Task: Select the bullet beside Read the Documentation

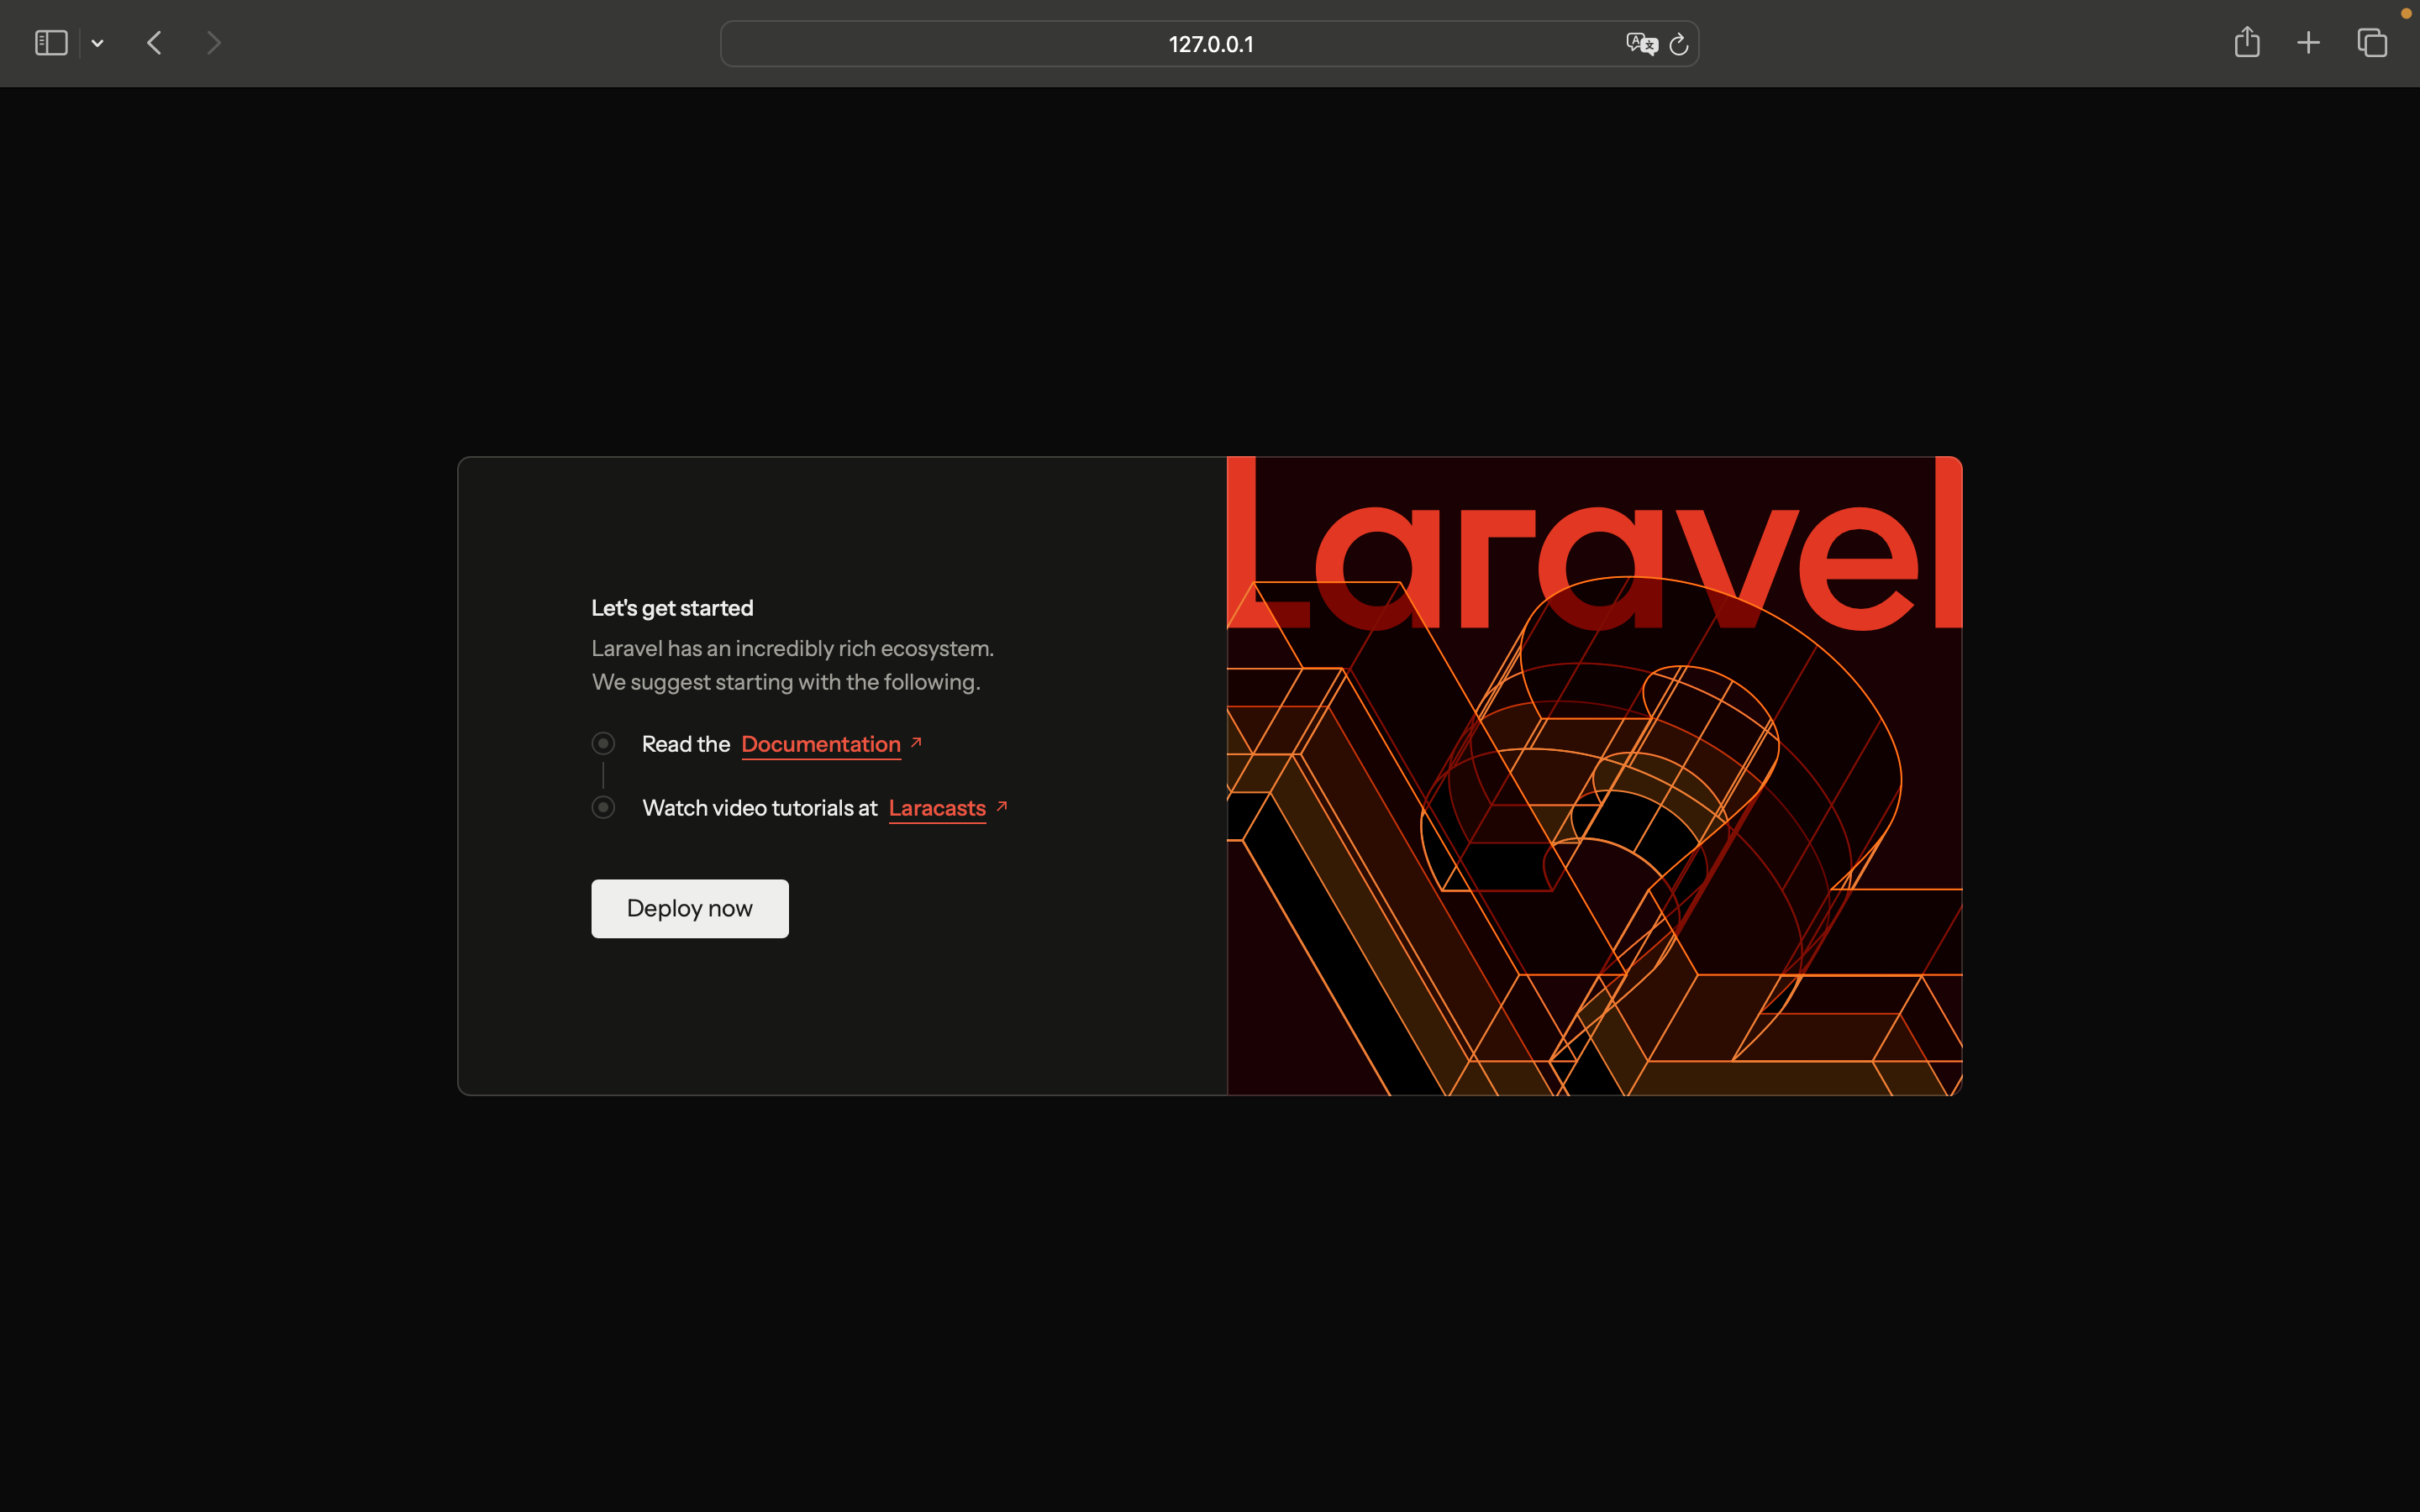Action: point(603,743)
